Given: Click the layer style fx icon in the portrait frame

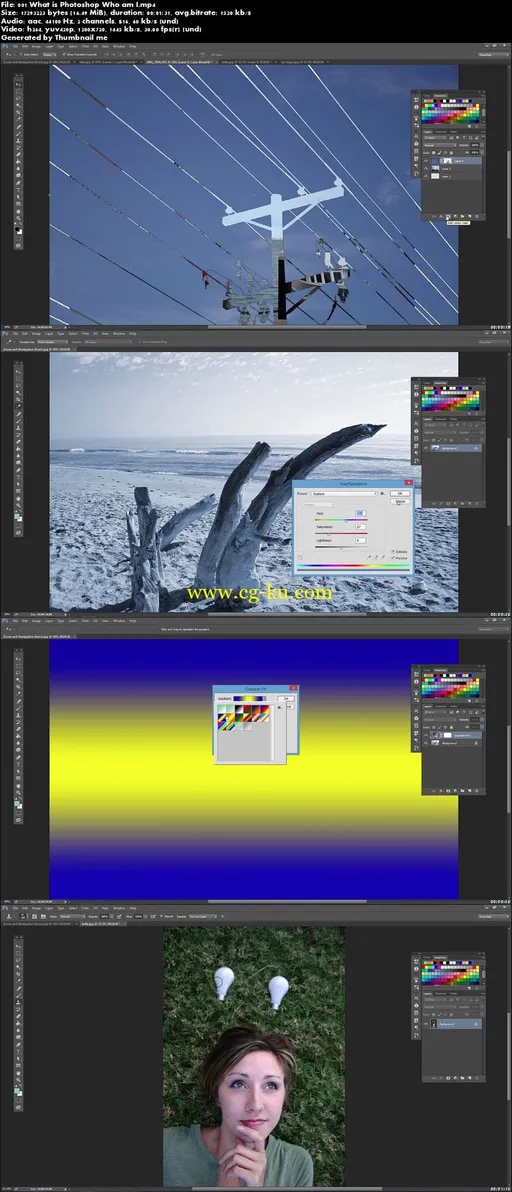Looking at the screenshot, I should [441, 1078].
